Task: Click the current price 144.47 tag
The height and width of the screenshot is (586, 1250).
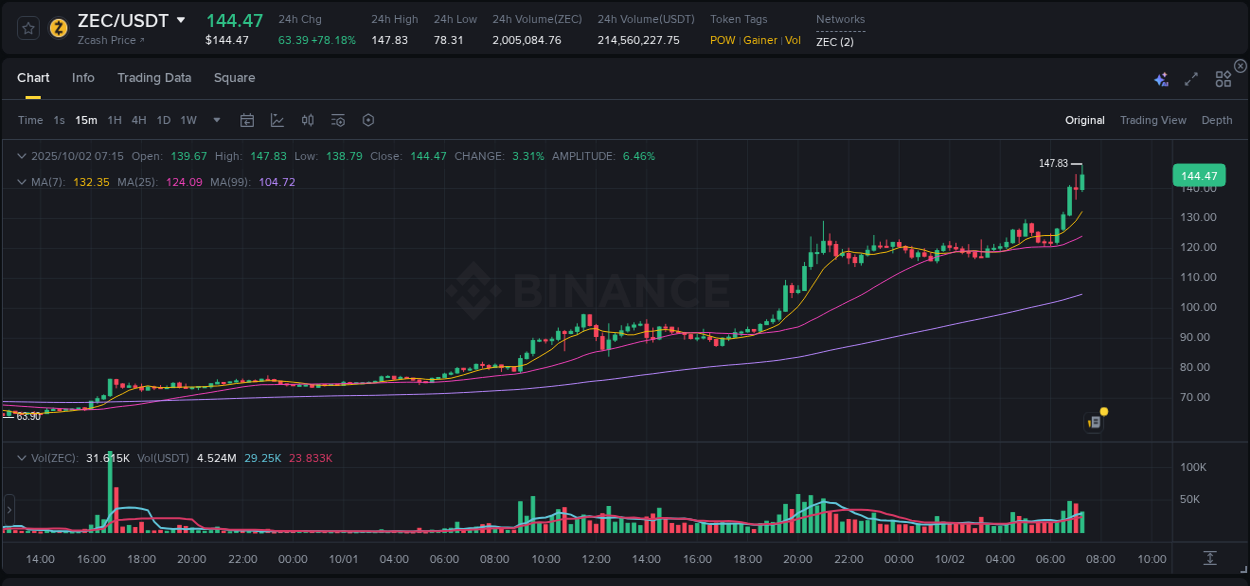Action: click(x=1198, y=175)
